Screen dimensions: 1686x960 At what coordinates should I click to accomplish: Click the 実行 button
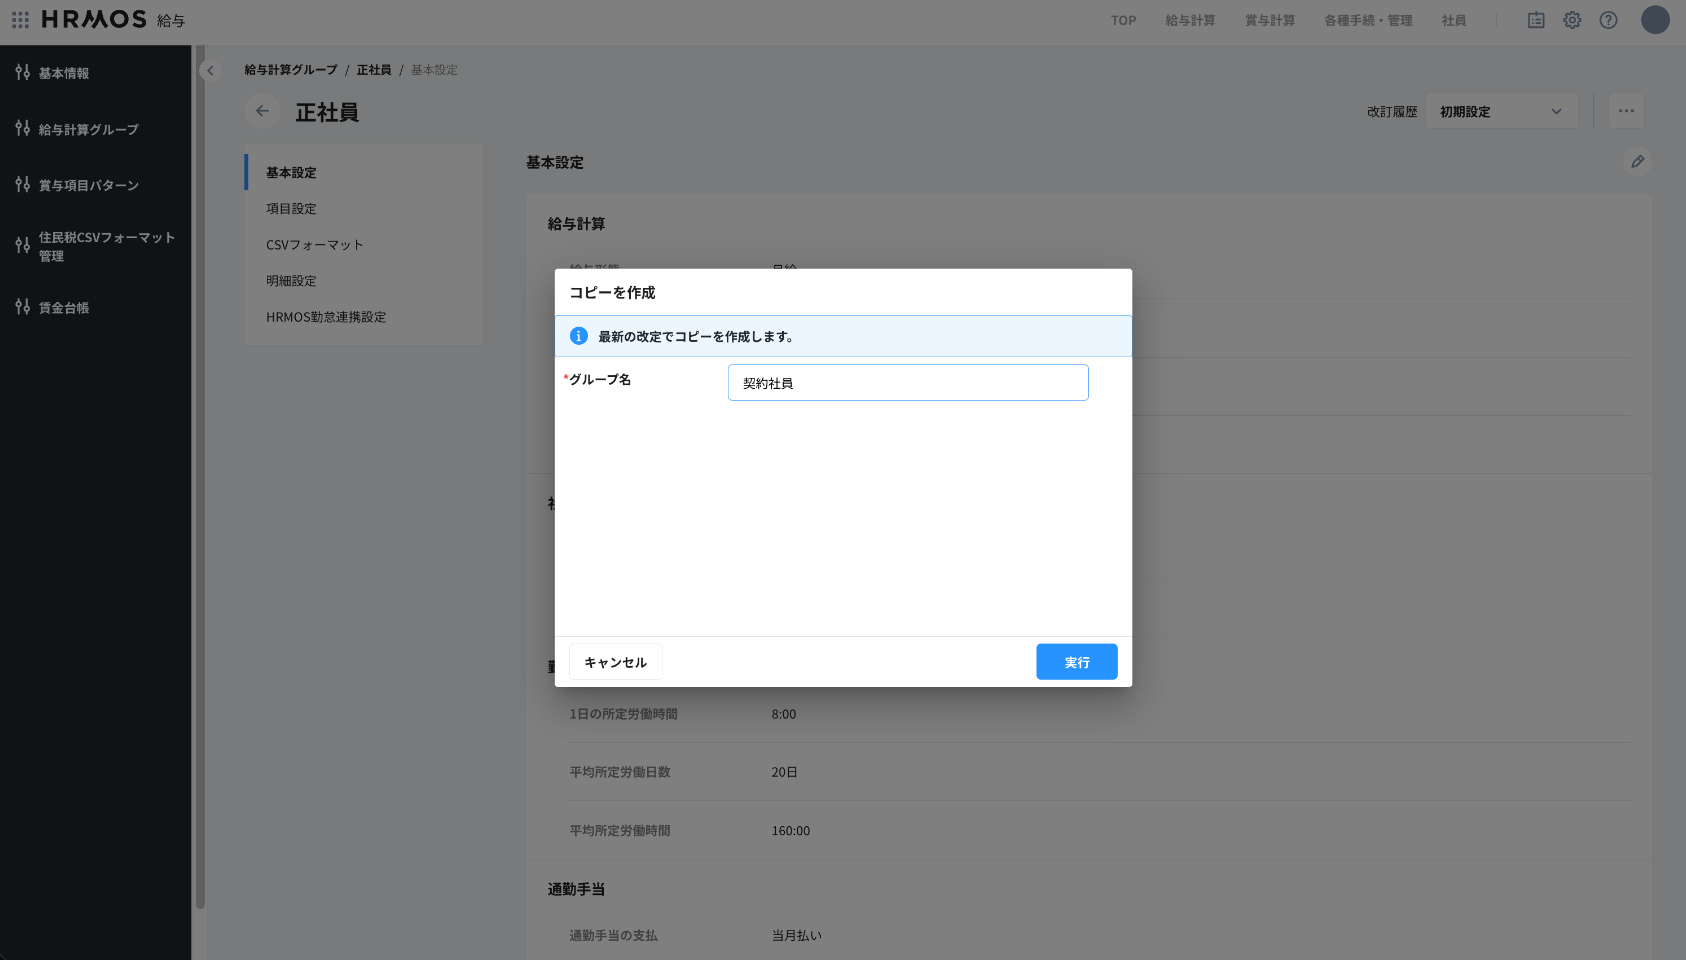pyautogui.click(x=1076, y=662)
